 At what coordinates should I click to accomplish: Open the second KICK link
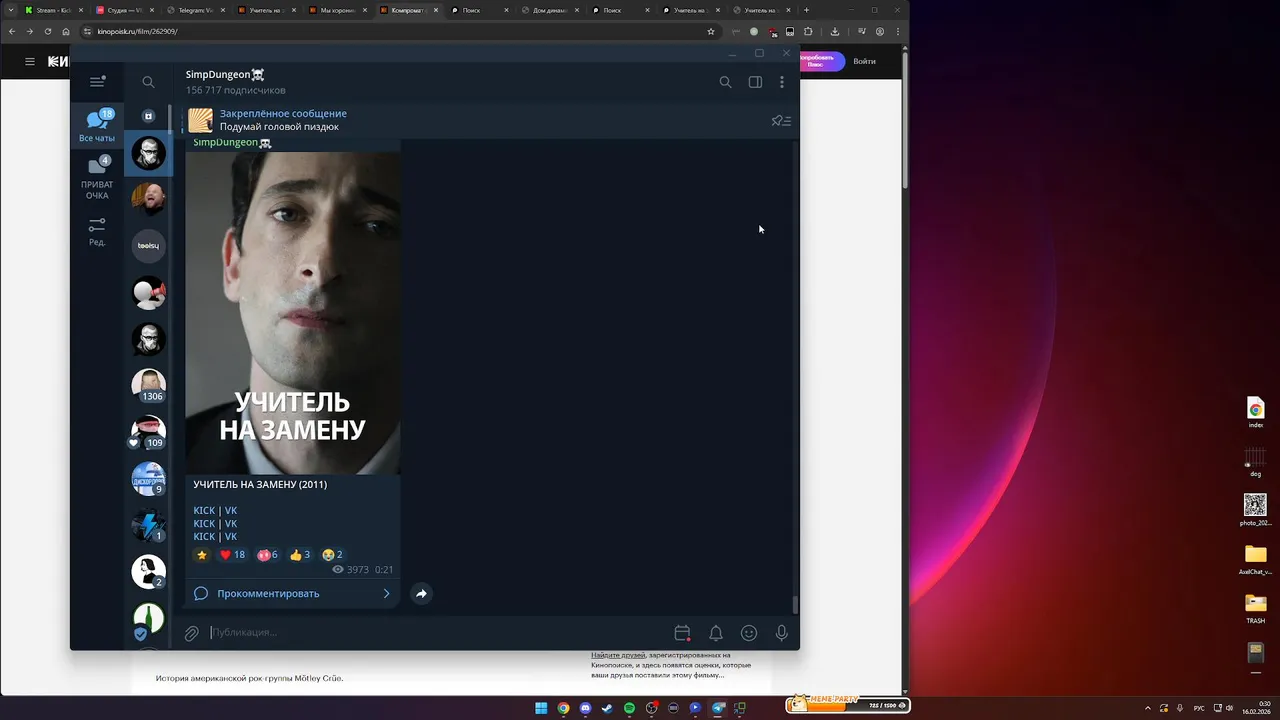(204, 523)
